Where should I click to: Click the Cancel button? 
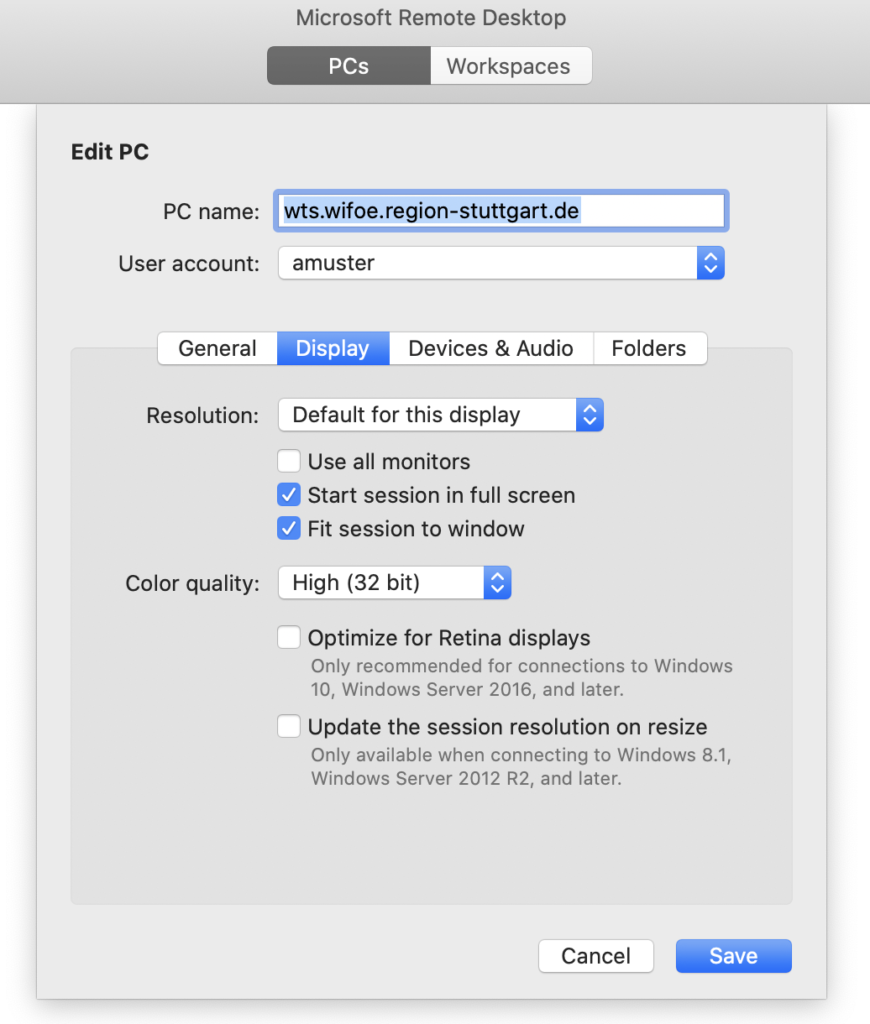[x=596, y=956]
